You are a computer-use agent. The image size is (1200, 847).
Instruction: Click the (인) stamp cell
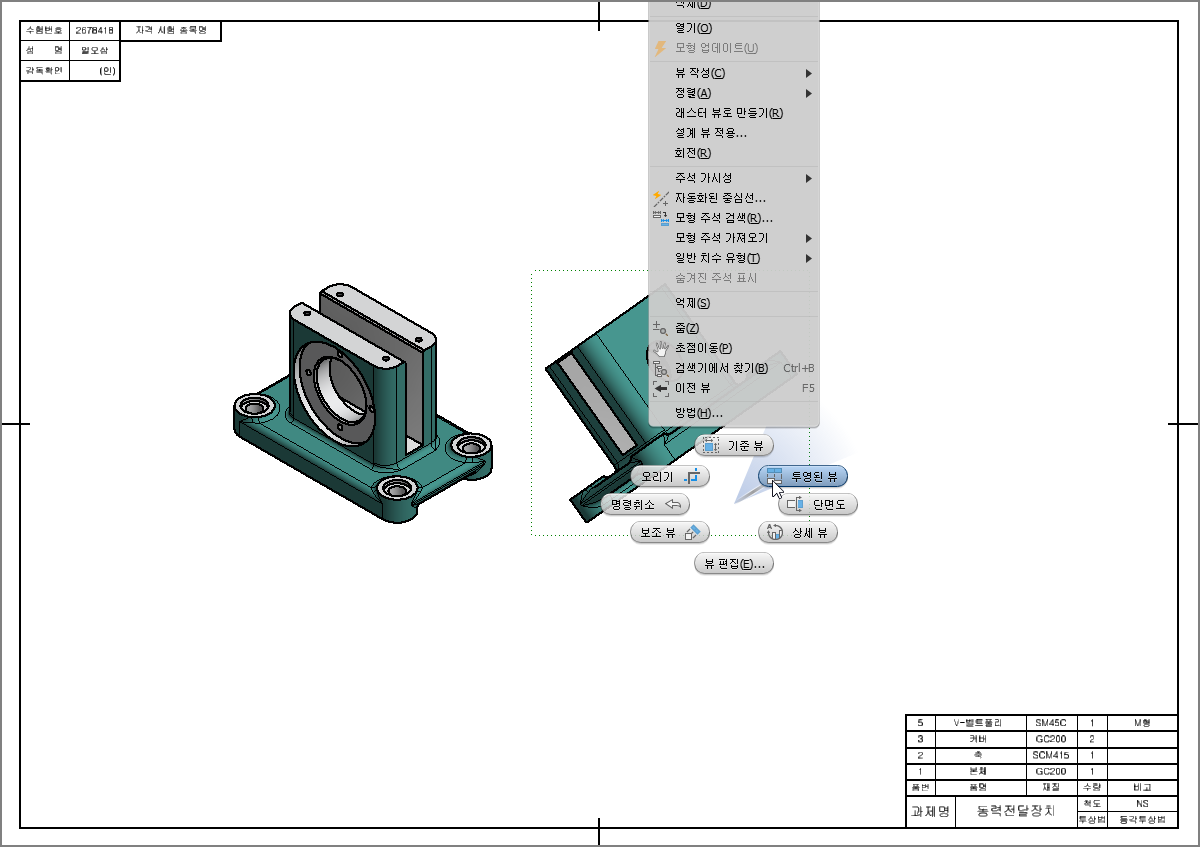94,71
